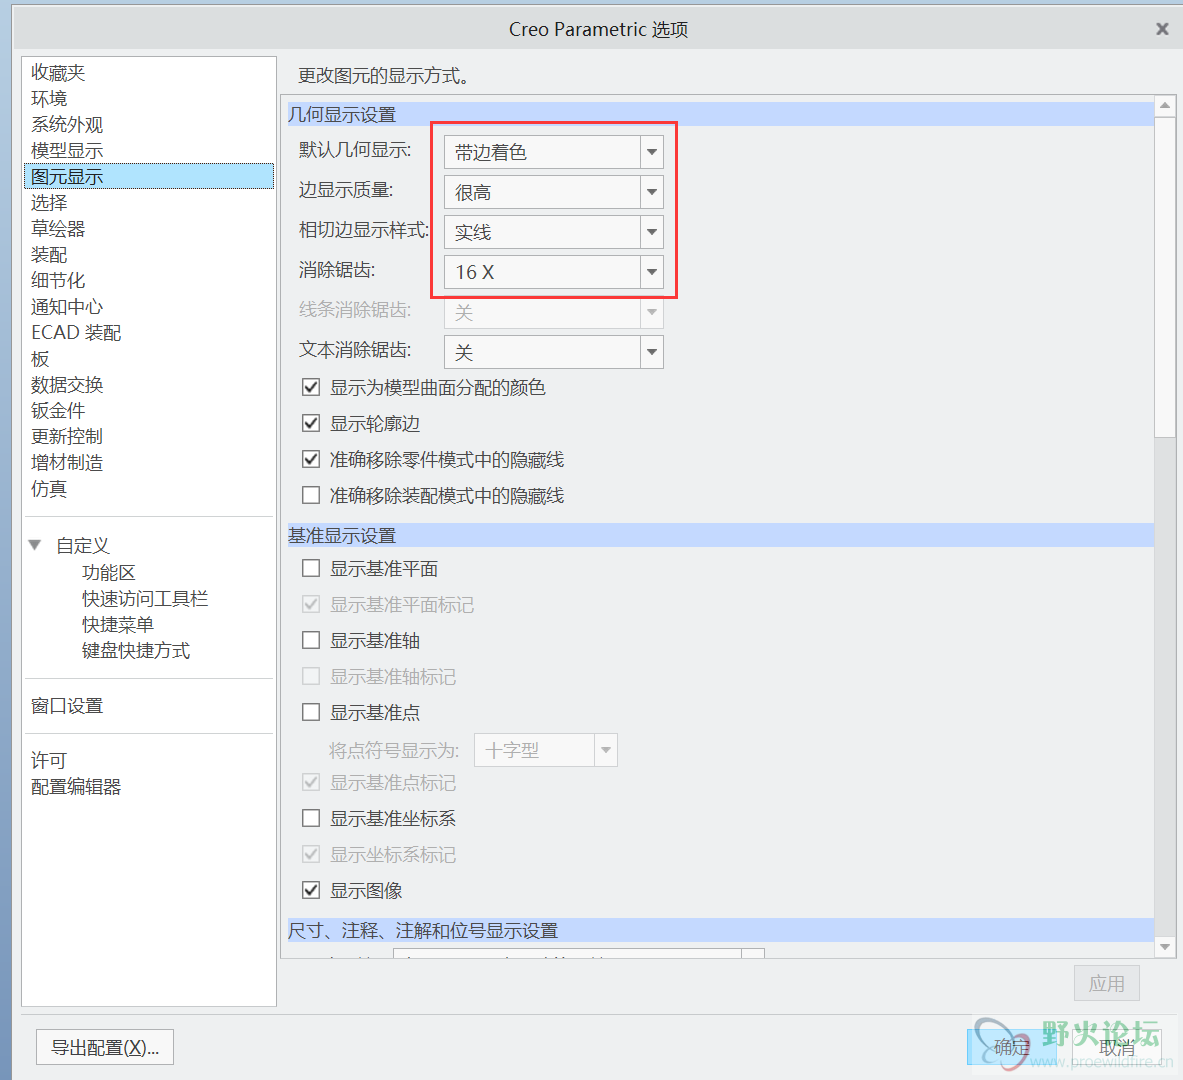Open 仿真 options
Screen dimensions: 1183x1080
point(49,488)
